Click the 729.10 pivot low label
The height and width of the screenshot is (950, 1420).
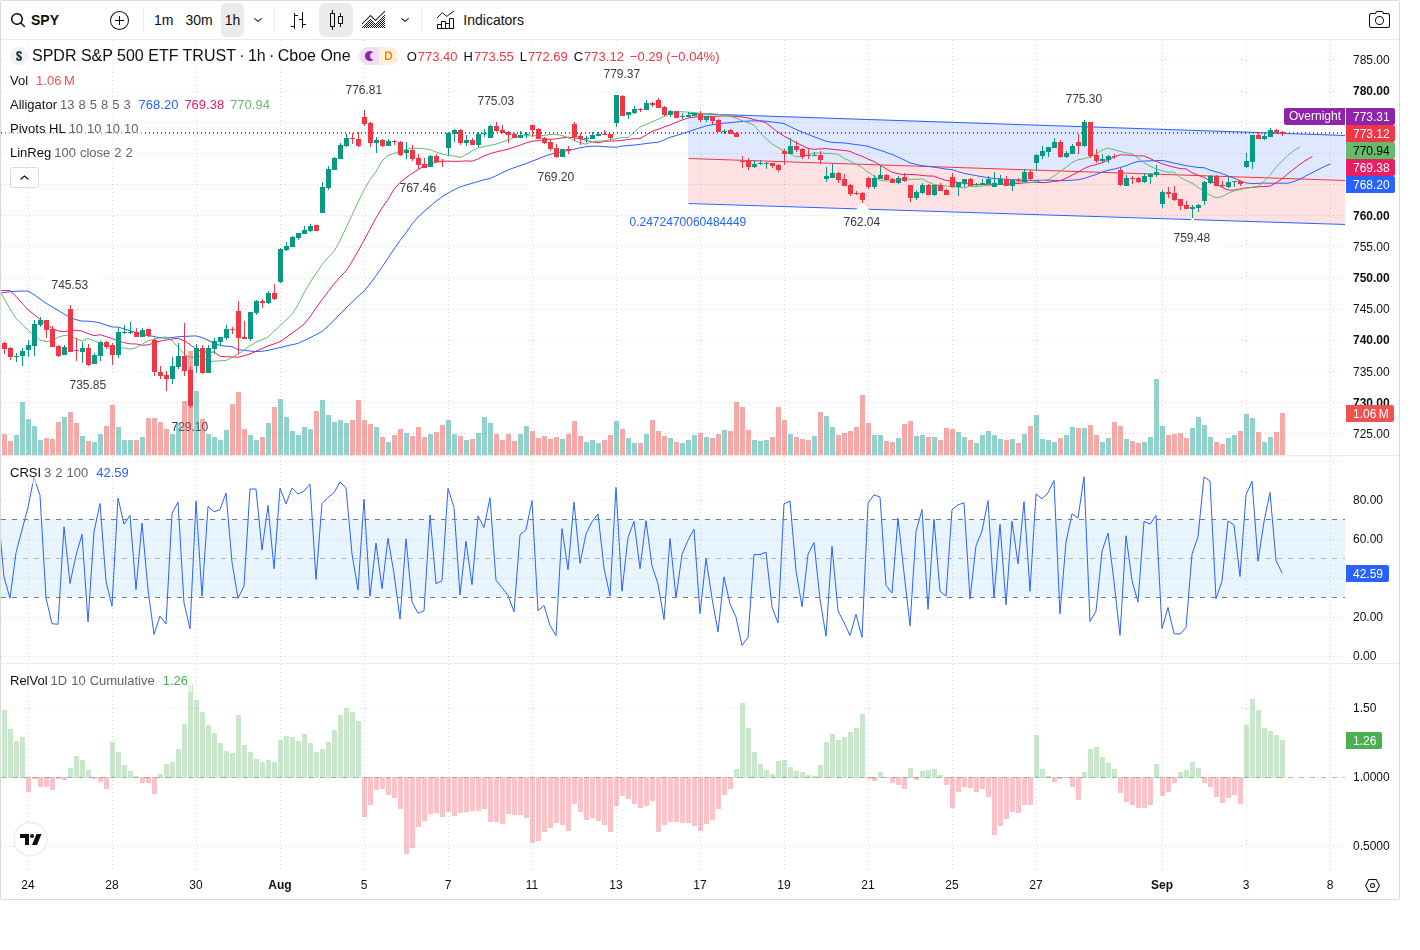click(190, 427)
